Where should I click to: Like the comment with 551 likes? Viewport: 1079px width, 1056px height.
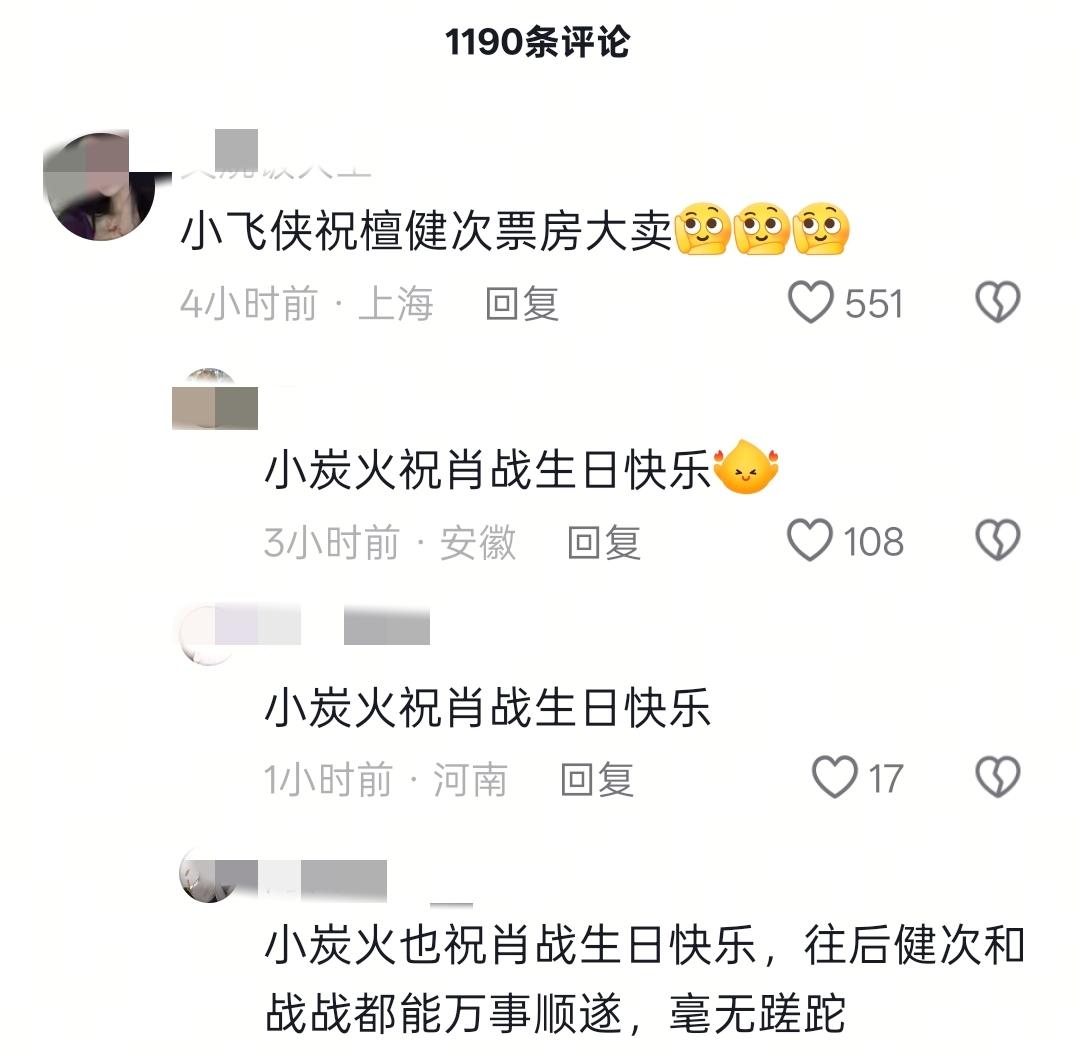[x=811, y=302]
